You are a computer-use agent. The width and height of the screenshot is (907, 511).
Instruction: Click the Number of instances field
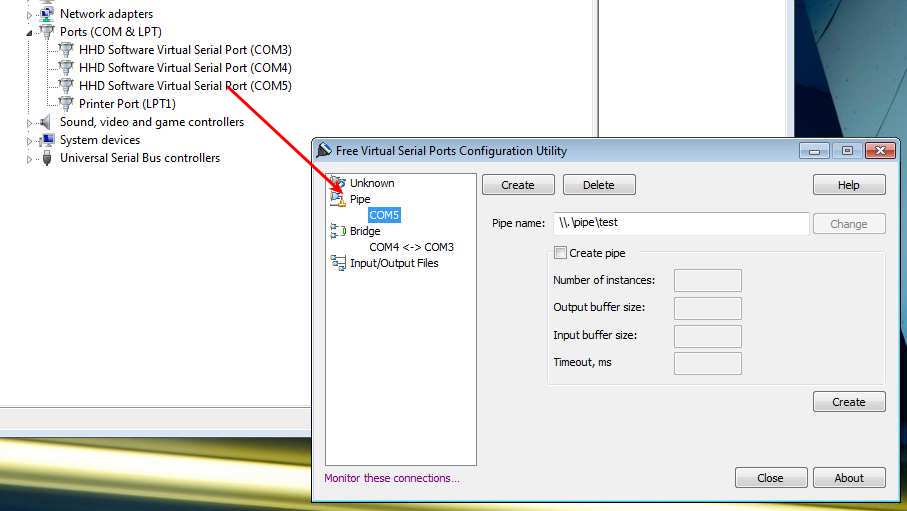pos(707,280)
